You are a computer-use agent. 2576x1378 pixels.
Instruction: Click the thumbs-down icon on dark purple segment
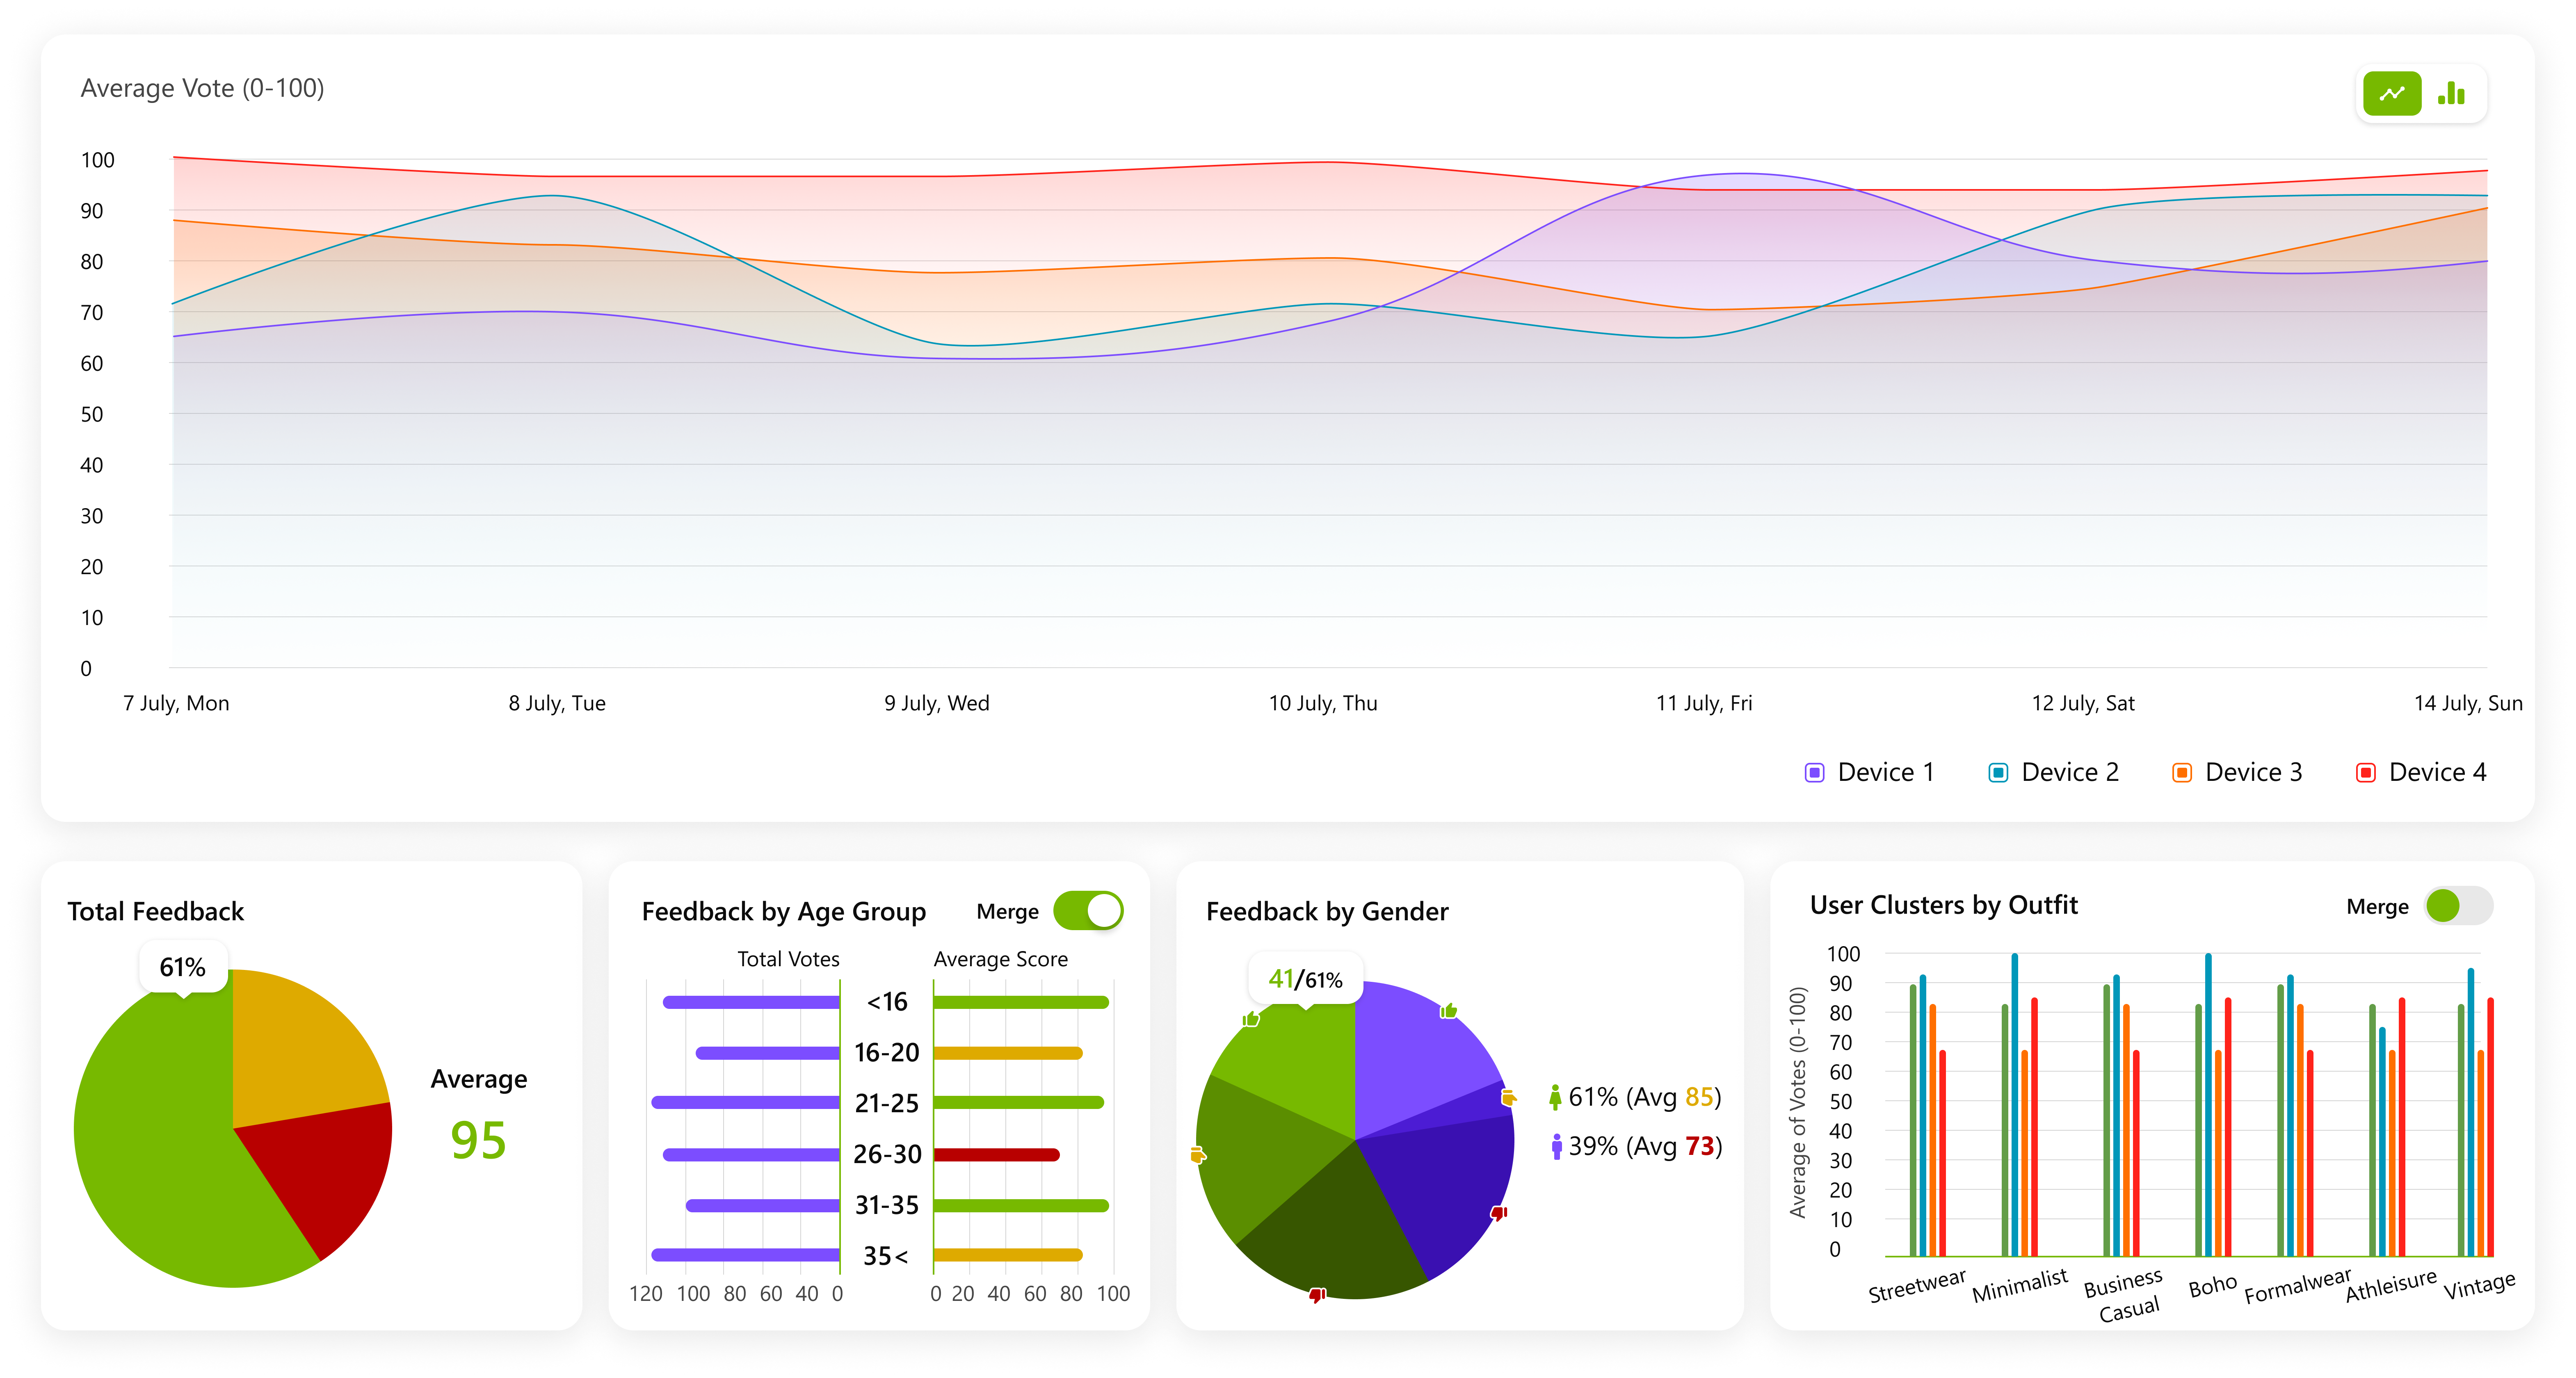(x=1498, y=1213)
